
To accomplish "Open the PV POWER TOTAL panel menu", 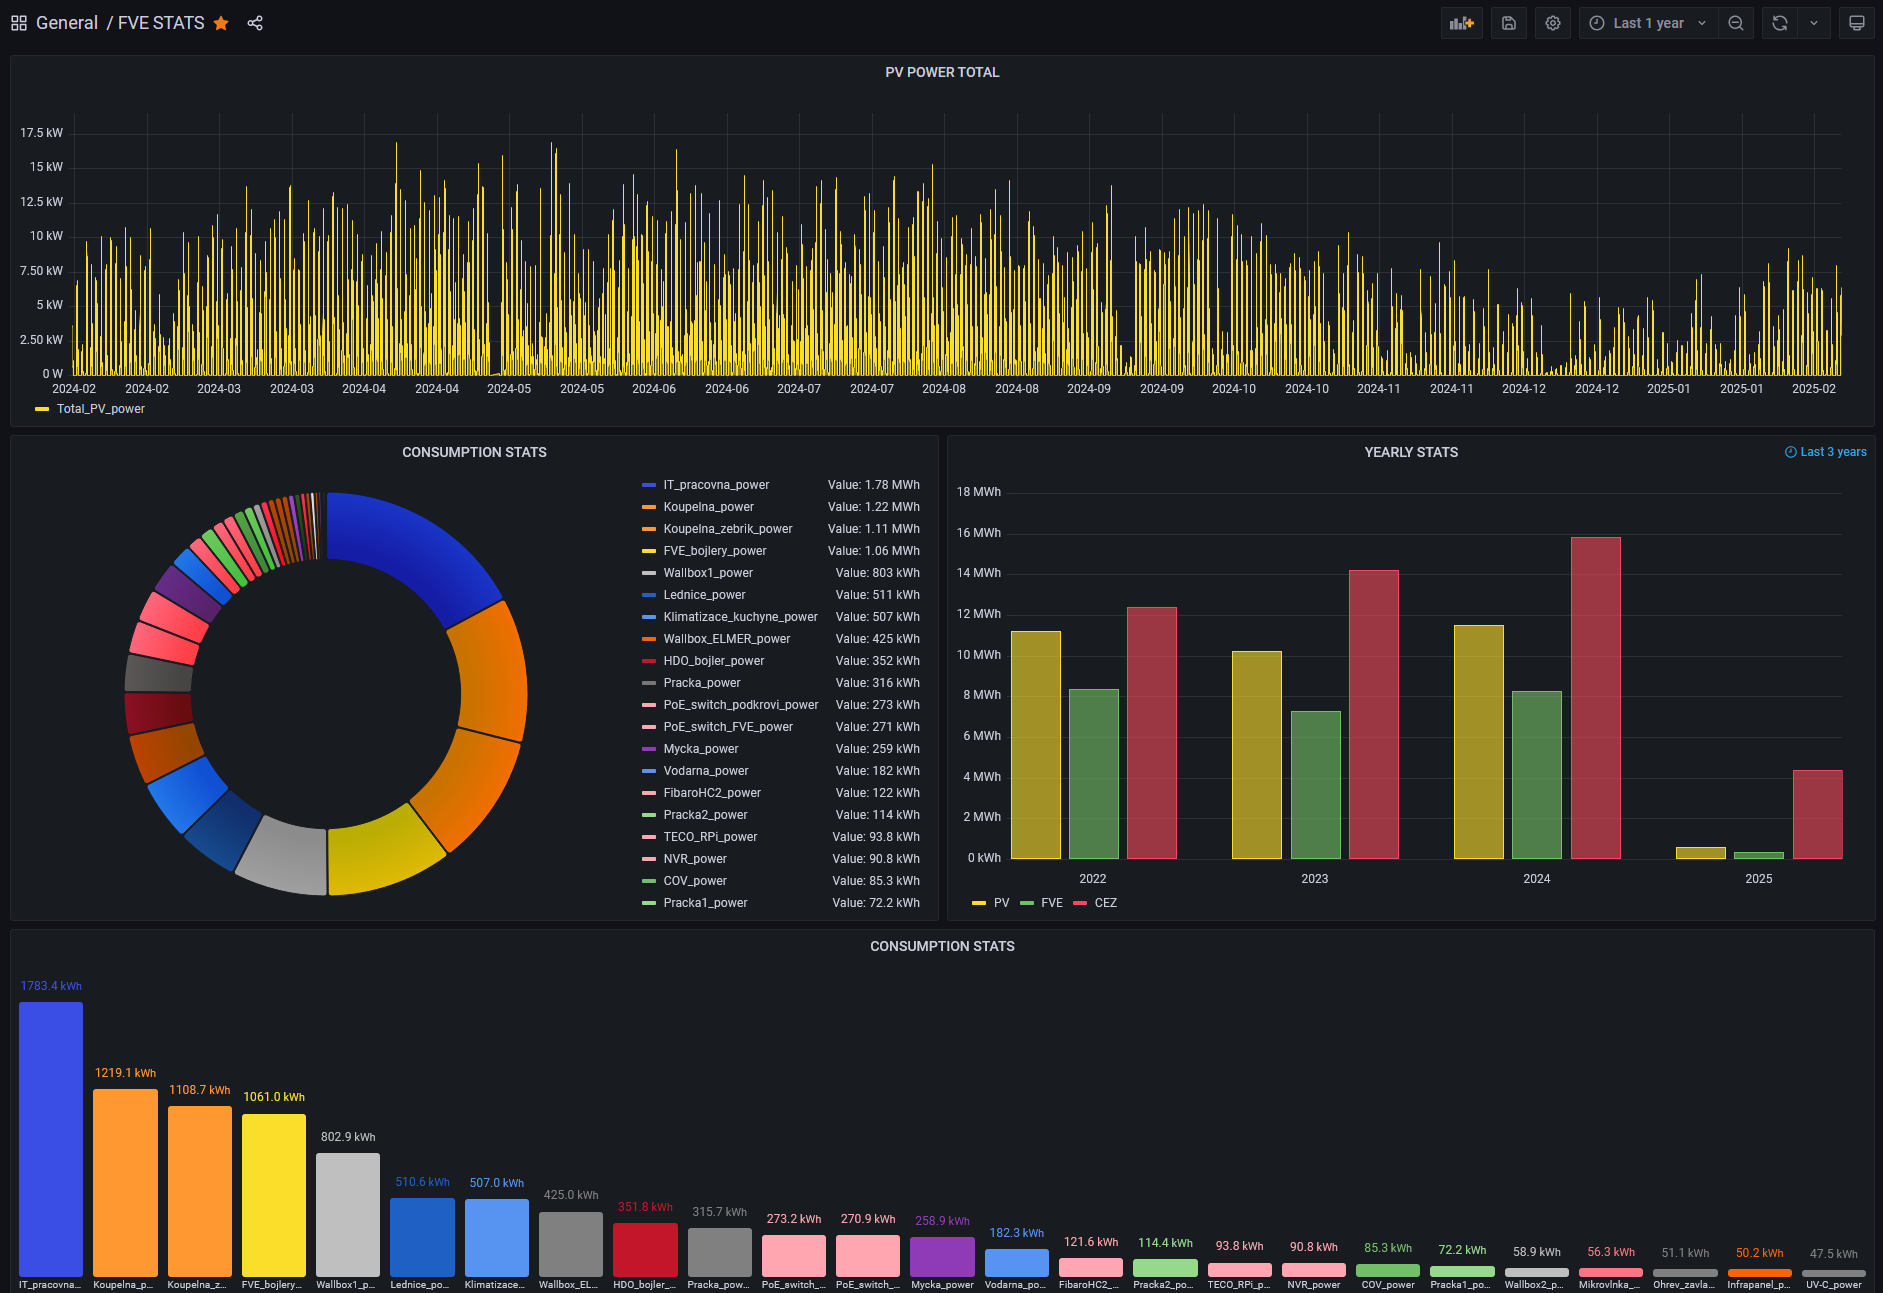I will [x=941, y=72].
